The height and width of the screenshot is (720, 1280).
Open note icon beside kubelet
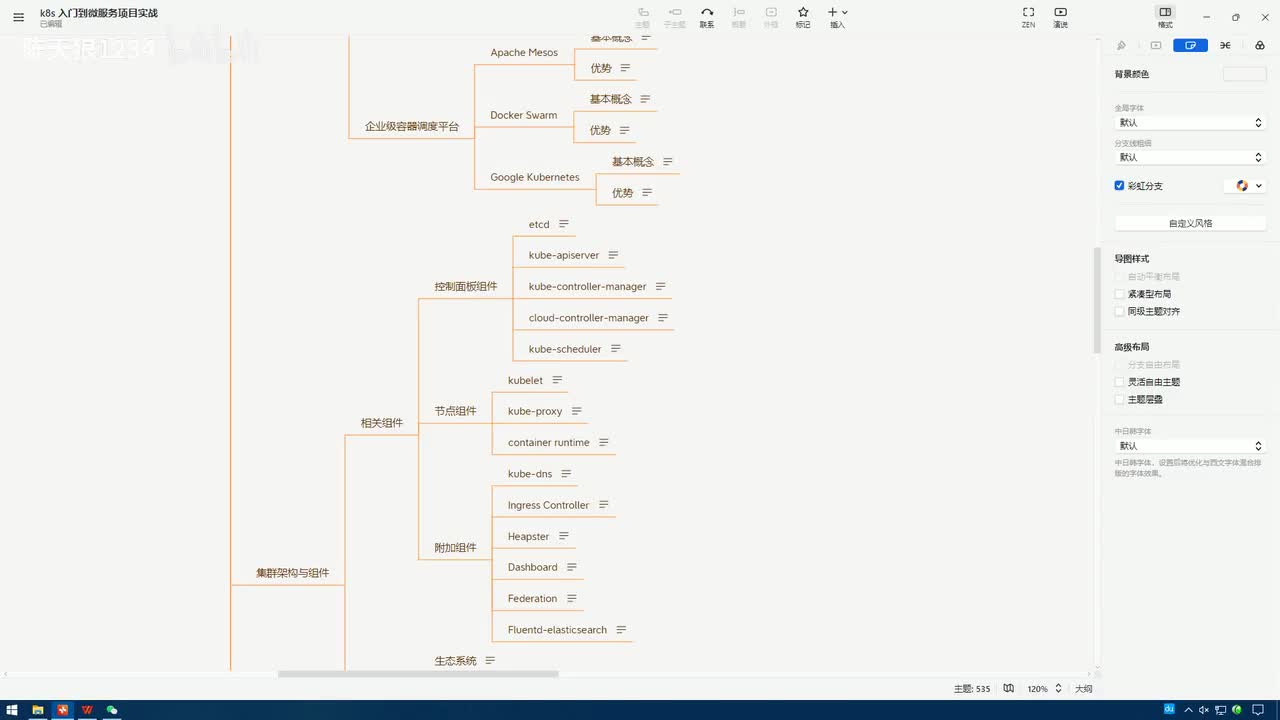pos(557,380)
